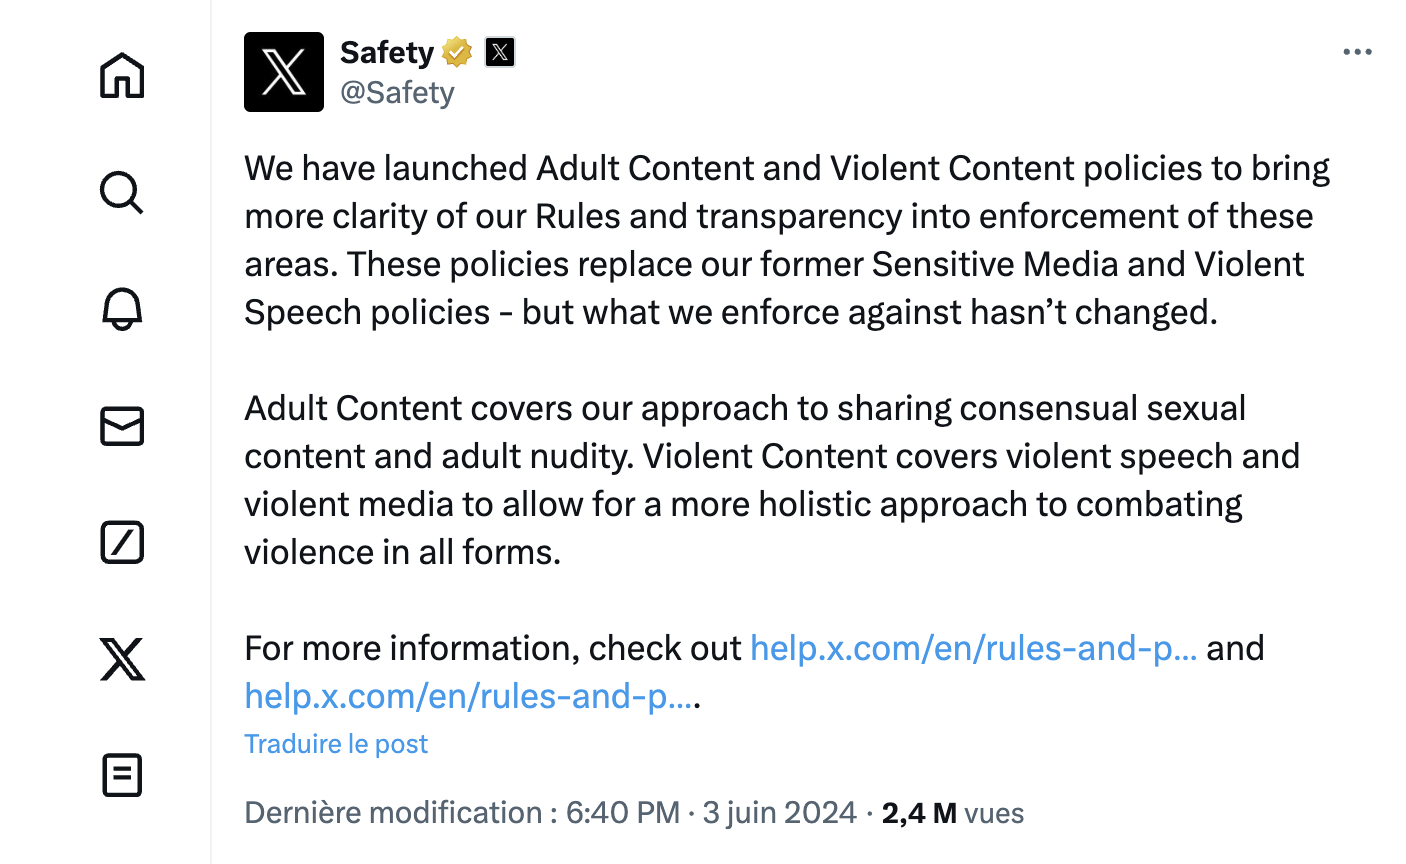Open Premium X icon in sidebar
This screenshot has height=864, width=1406.
(122, 659)
